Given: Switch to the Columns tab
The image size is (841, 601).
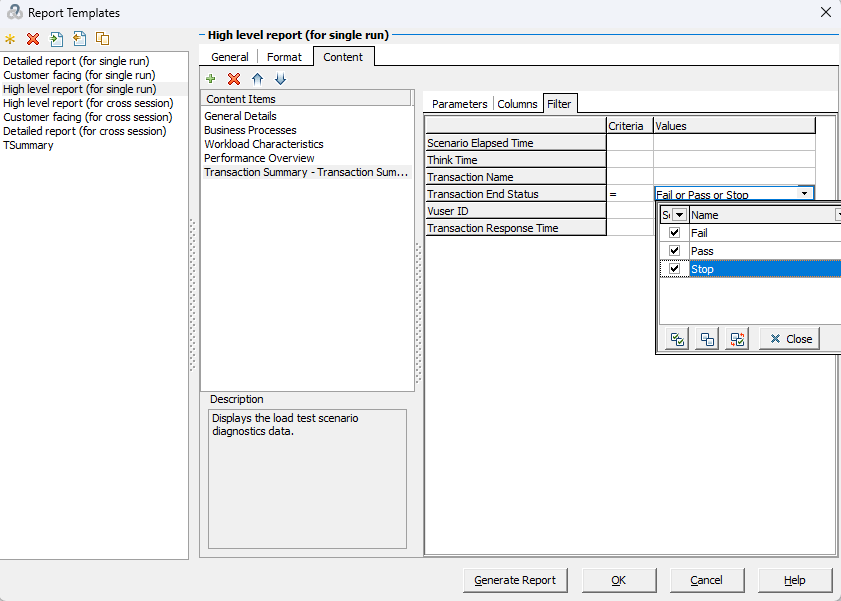Looking at the screenshot, I should (517, 104).
